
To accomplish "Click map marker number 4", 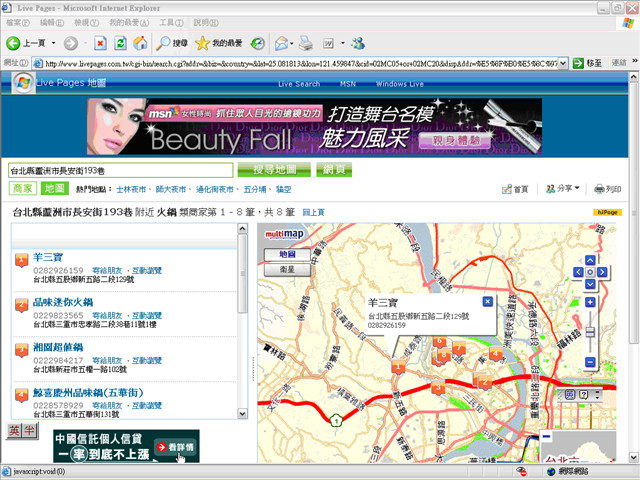I will click(496, 353).
